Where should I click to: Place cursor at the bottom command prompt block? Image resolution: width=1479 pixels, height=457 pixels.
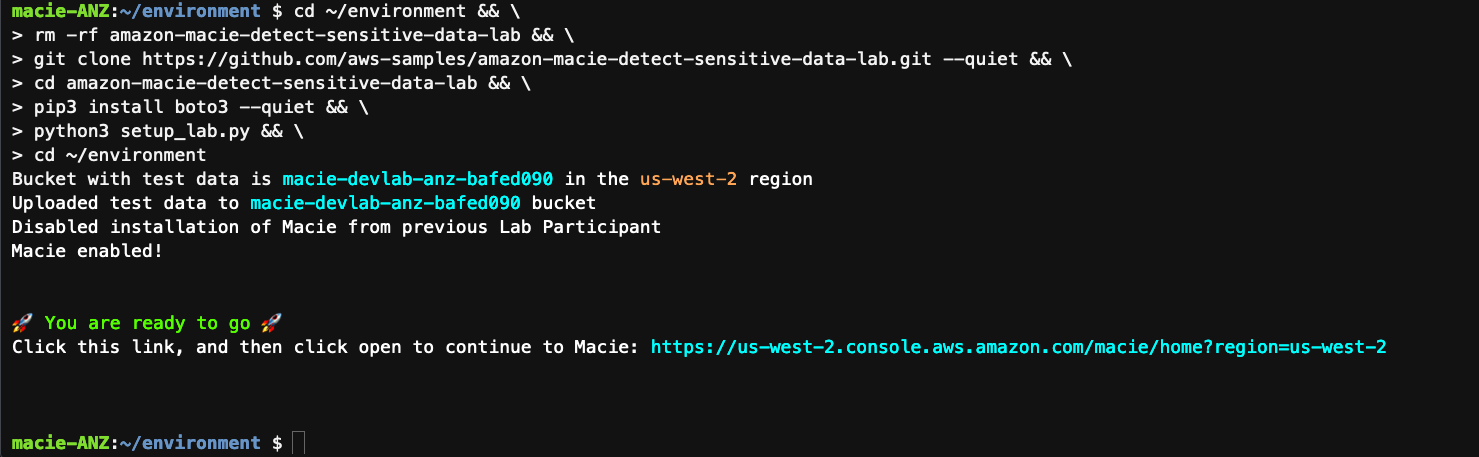point(298,443)
